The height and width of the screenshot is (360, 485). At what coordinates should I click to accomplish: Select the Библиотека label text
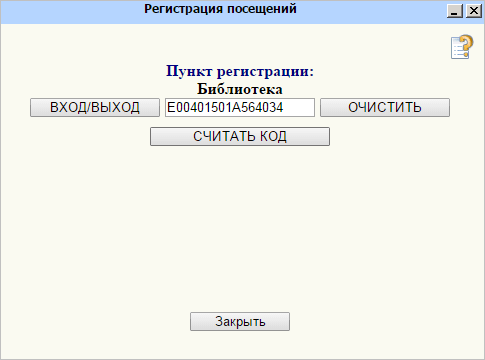tap(240, 89)
